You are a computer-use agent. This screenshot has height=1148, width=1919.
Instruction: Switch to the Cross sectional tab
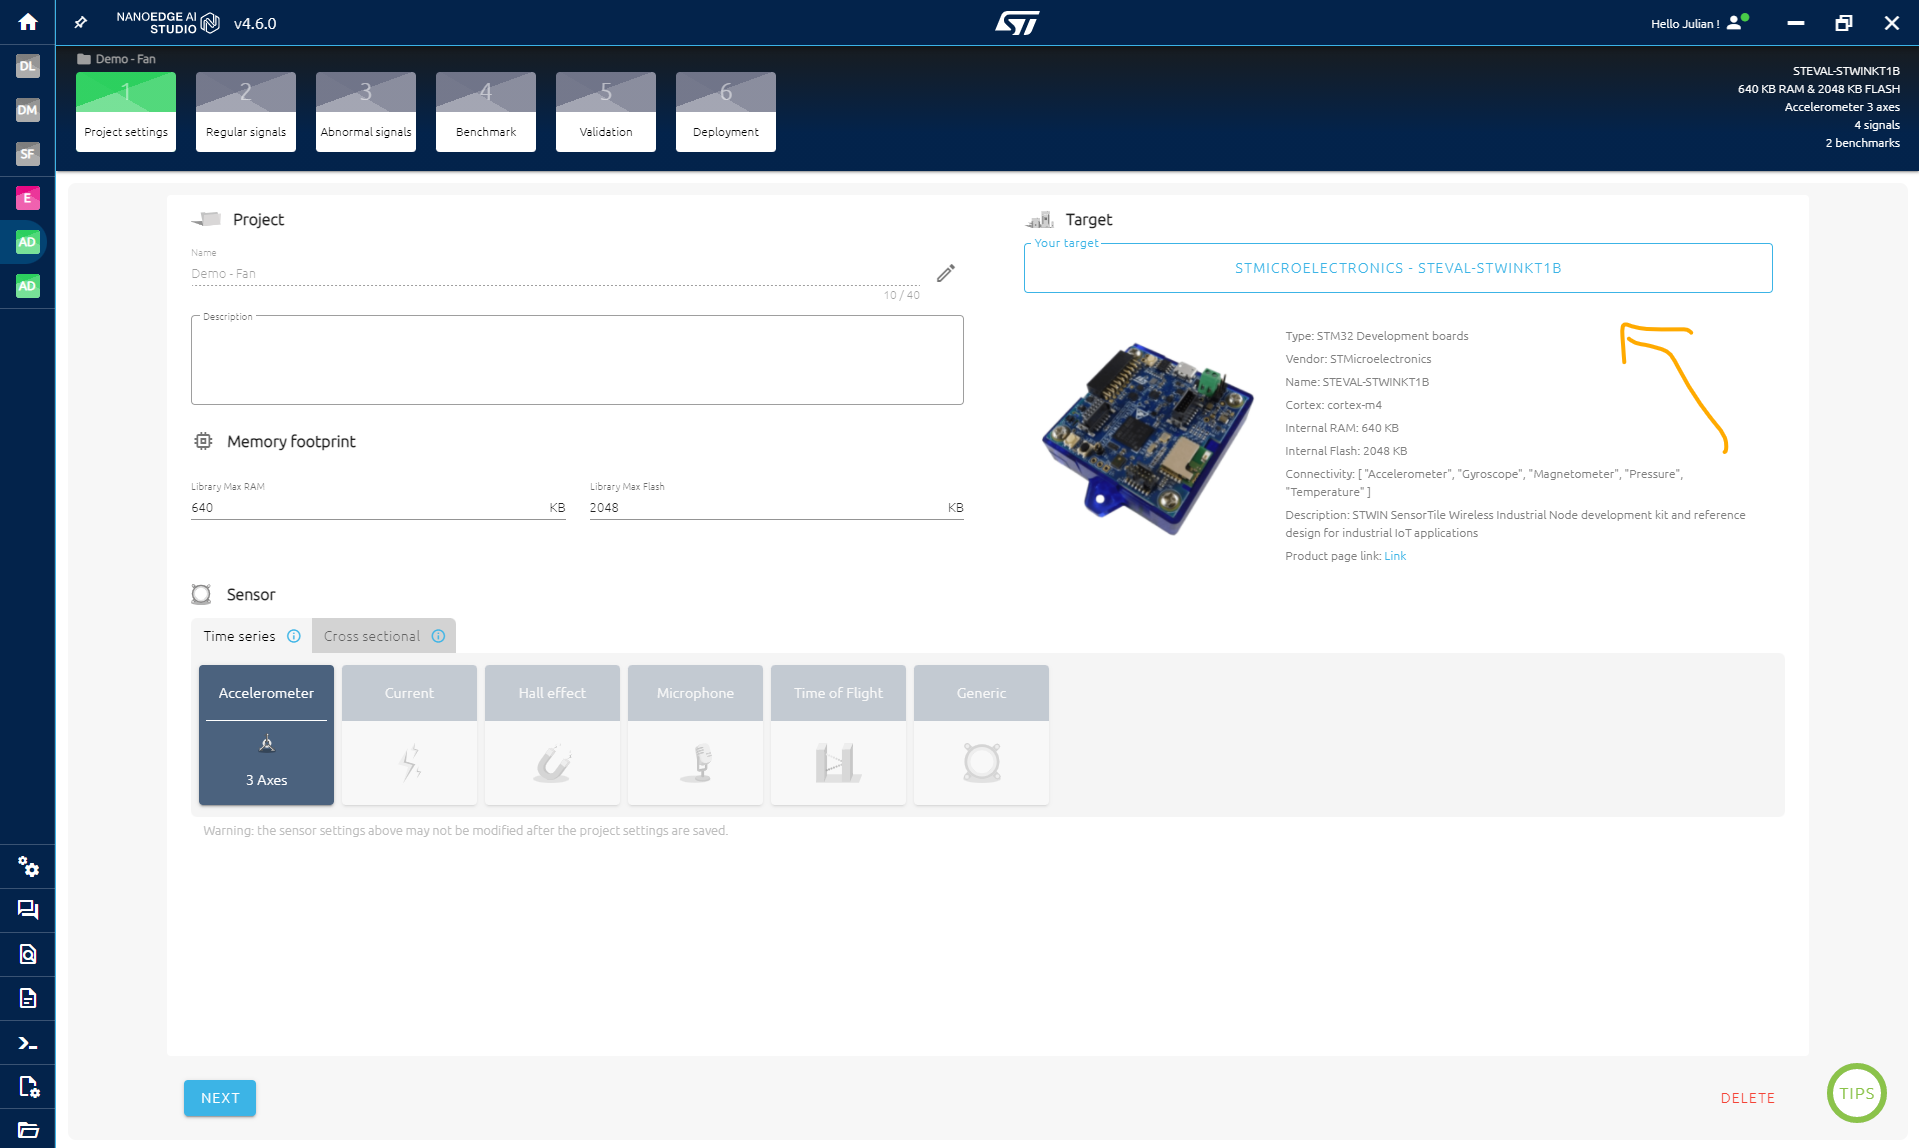pos(371,636)
